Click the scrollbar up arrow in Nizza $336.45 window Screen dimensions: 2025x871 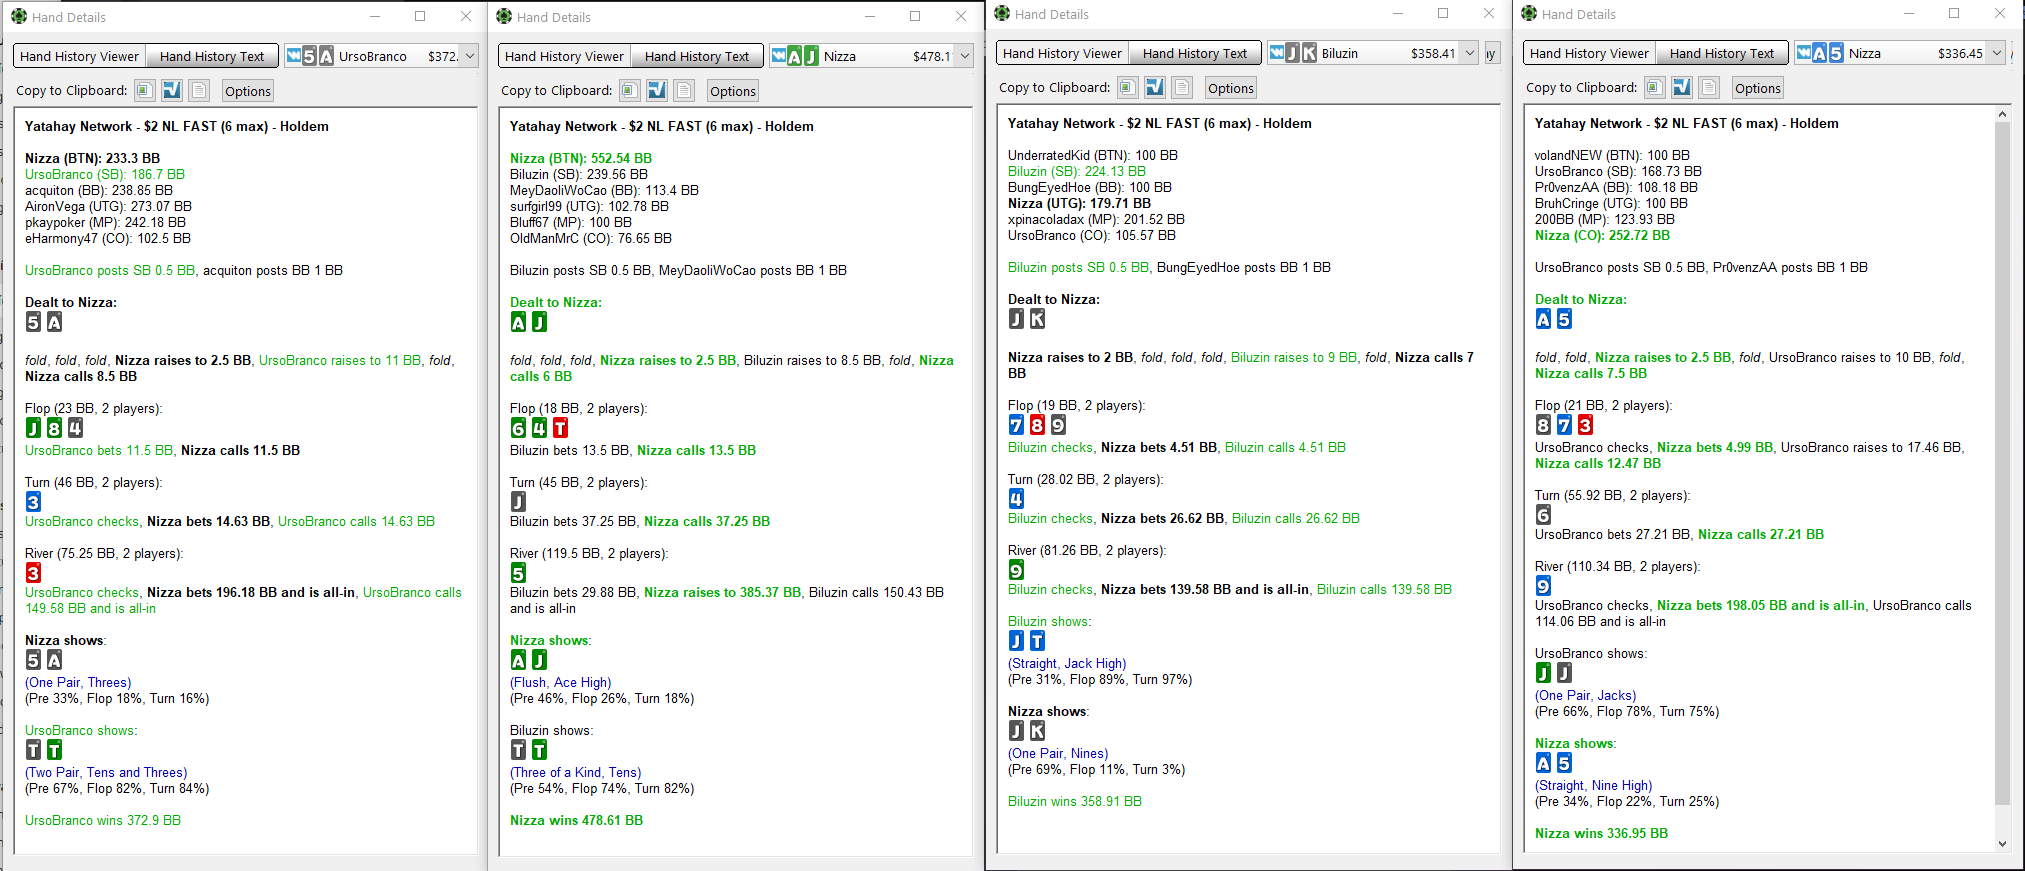click(x=2002, y=114)
